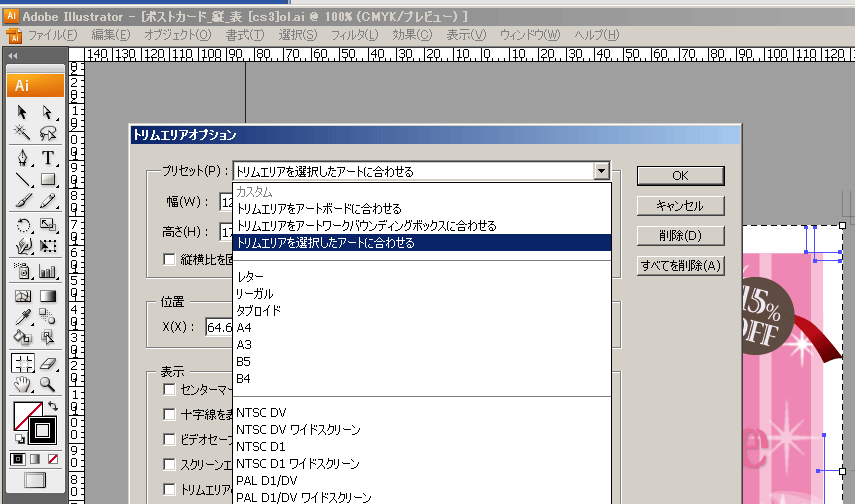Select the Blend tool
Screen dimensions: 855x504
tap(48, 316)
